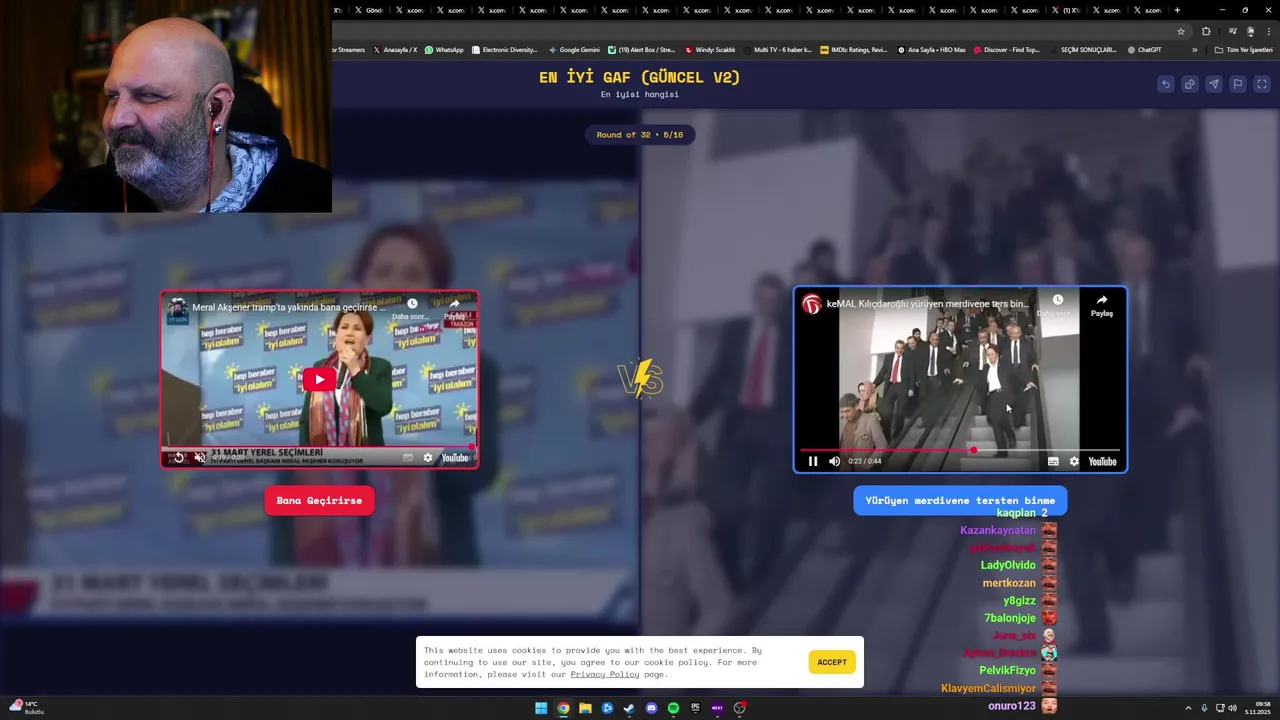Open the WhatsApp bookmark
The image size is (1280, 720).
(x=444, y=49)
